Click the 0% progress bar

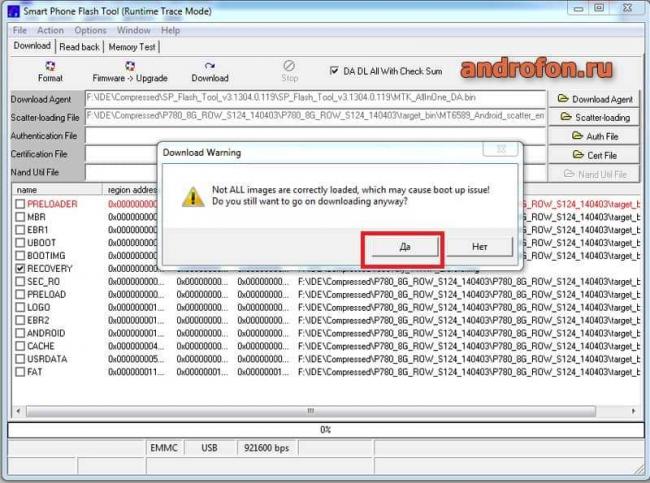(x=325, y=430)
